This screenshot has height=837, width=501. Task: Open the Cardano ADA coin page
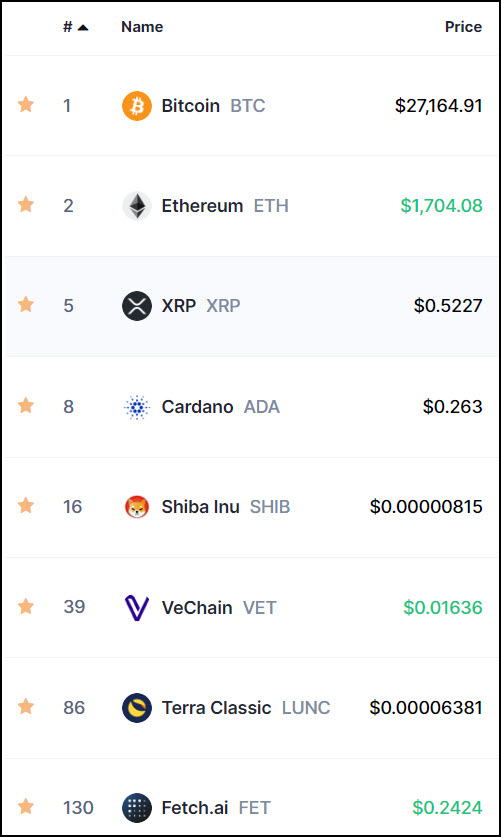tap(220, 407)
